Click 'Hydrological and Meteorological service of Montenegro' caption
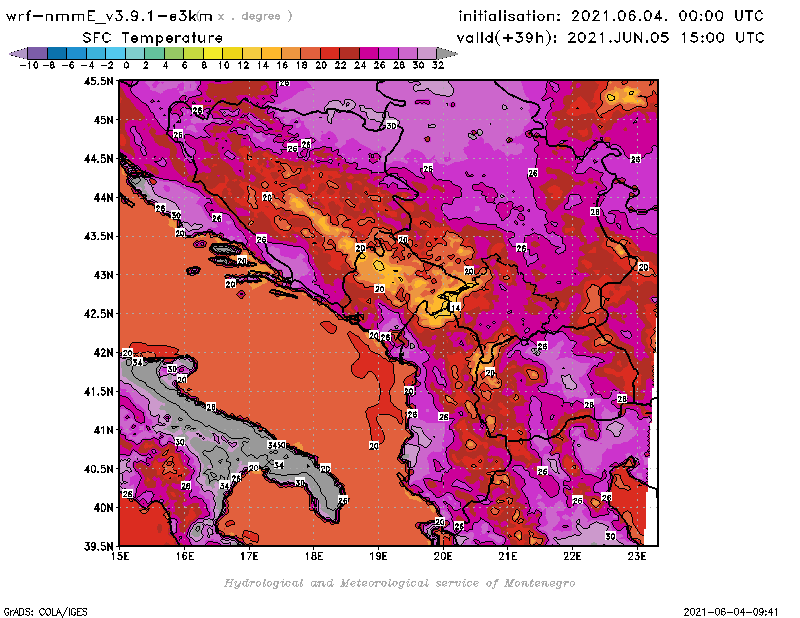800x618 pixels. [x=399, y=583]
